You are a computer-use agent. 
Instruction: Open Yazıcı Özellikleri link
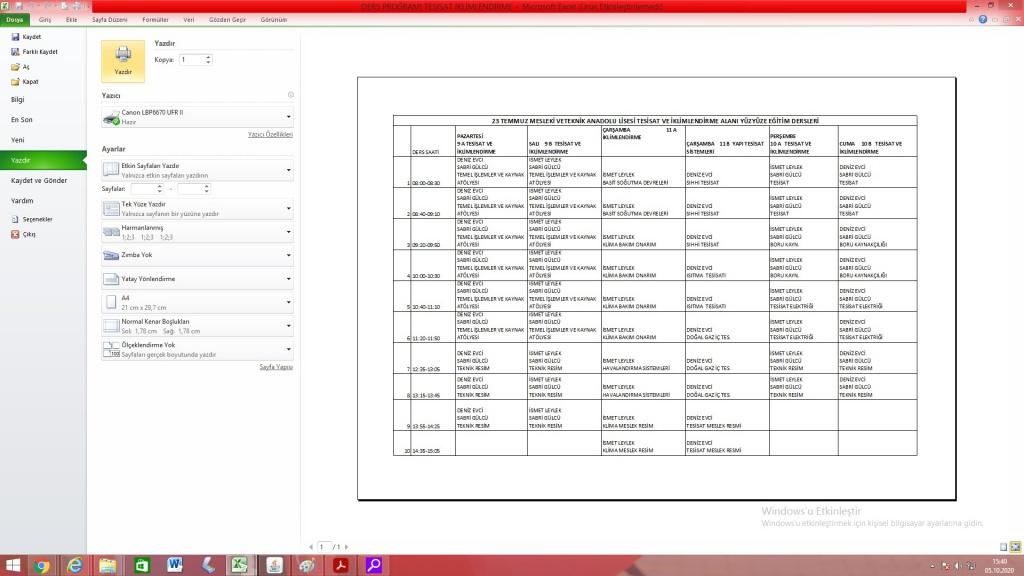coord(270,134)
